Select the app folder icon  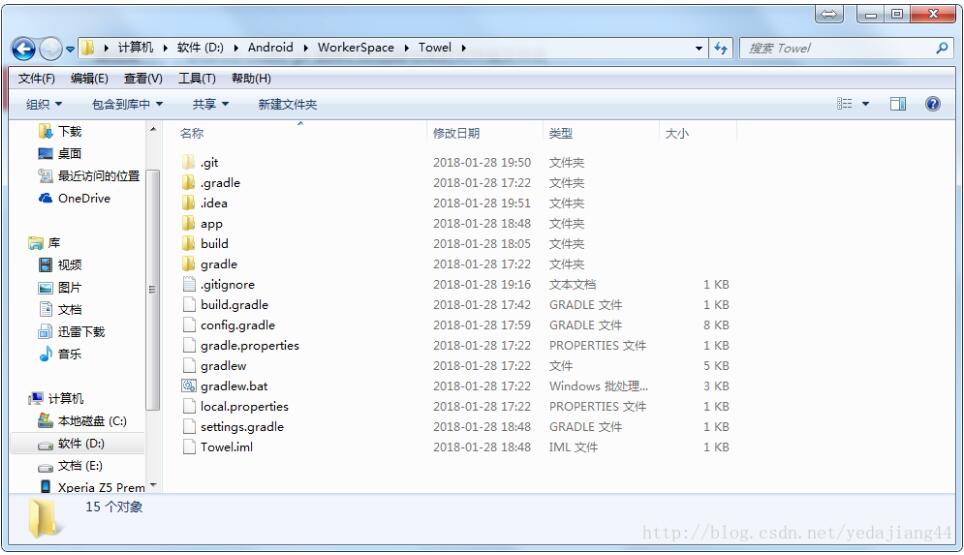pos(189,223)
